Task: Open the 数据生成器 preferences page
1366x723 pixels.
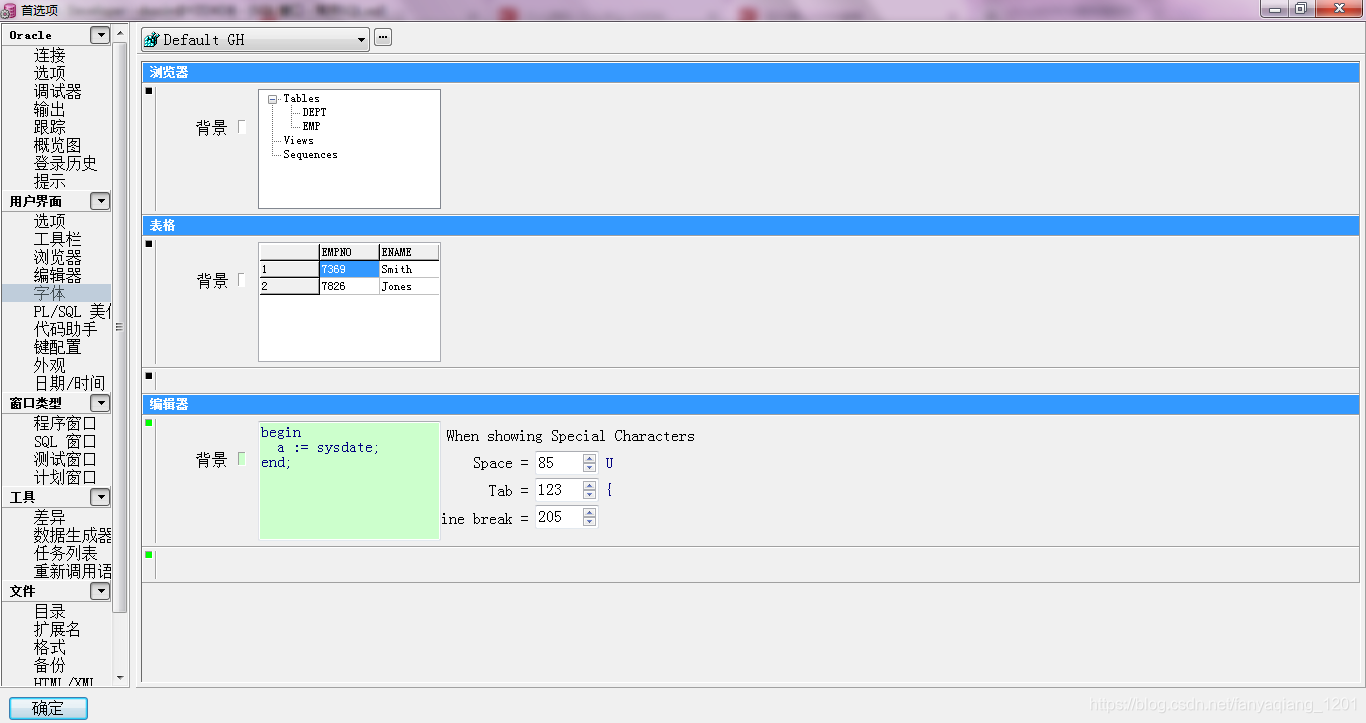Action: (x=72, y=535)
